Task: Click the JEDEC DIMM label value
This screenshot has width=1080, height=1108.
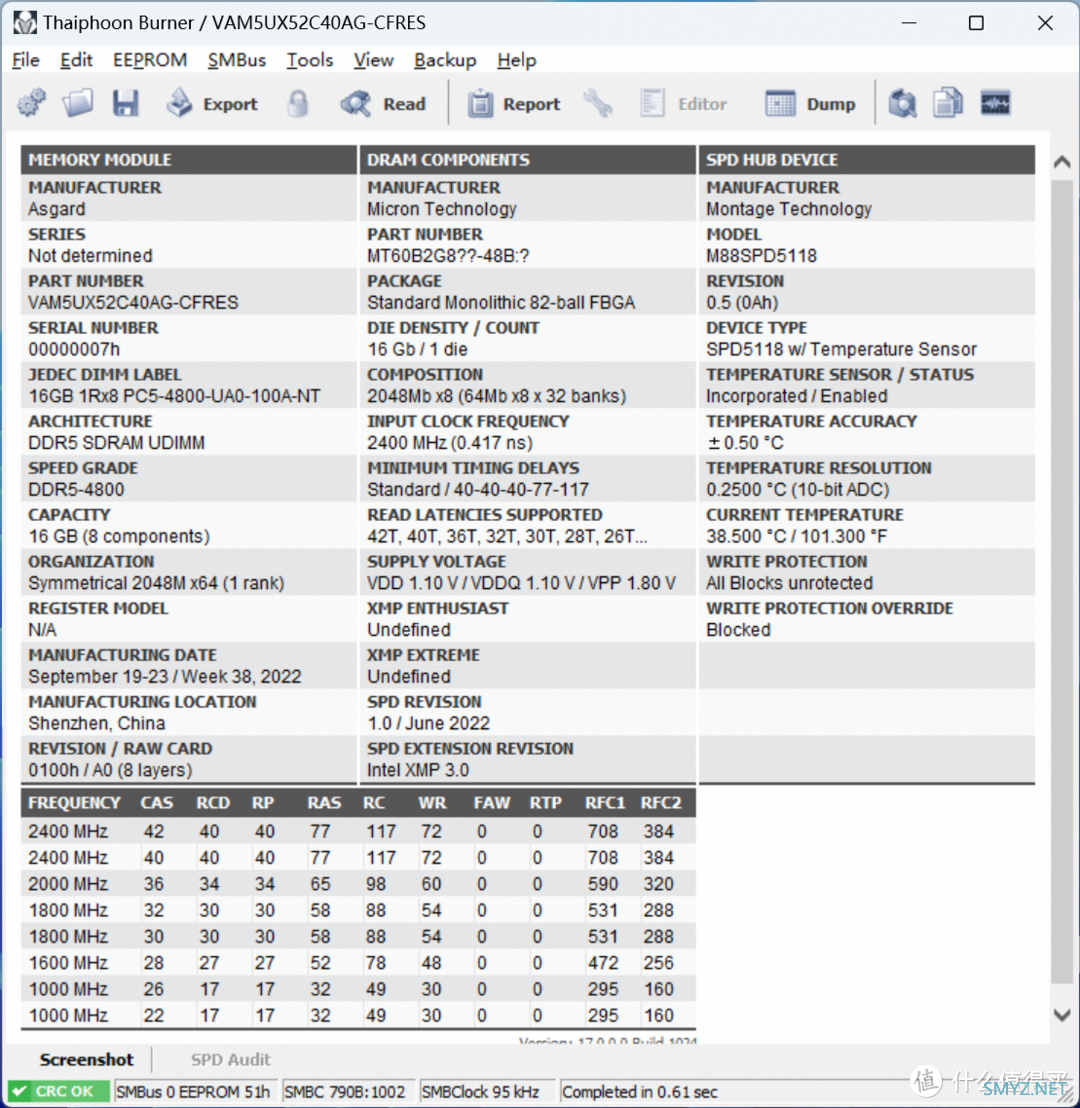Action: pos(174,396)
